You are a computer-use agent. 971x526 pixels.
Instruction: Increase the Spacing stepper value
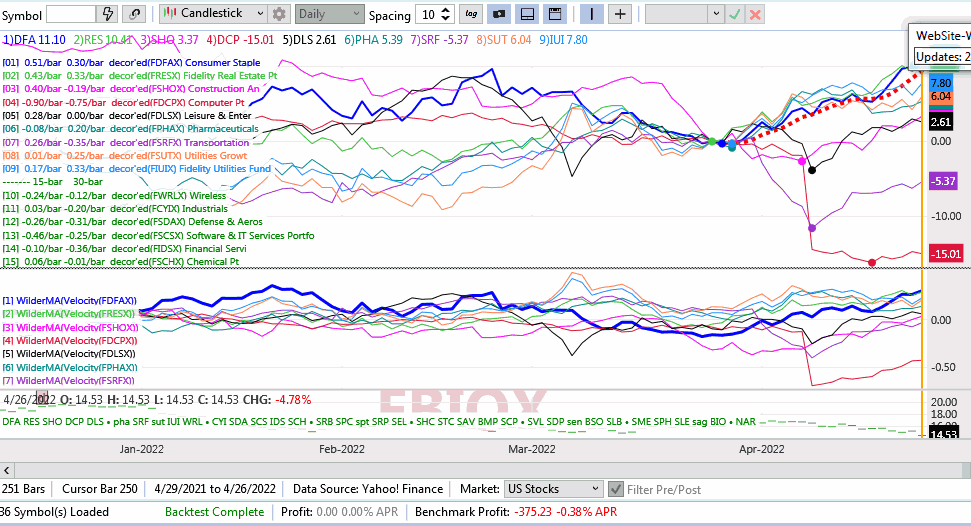click(446, 10)
